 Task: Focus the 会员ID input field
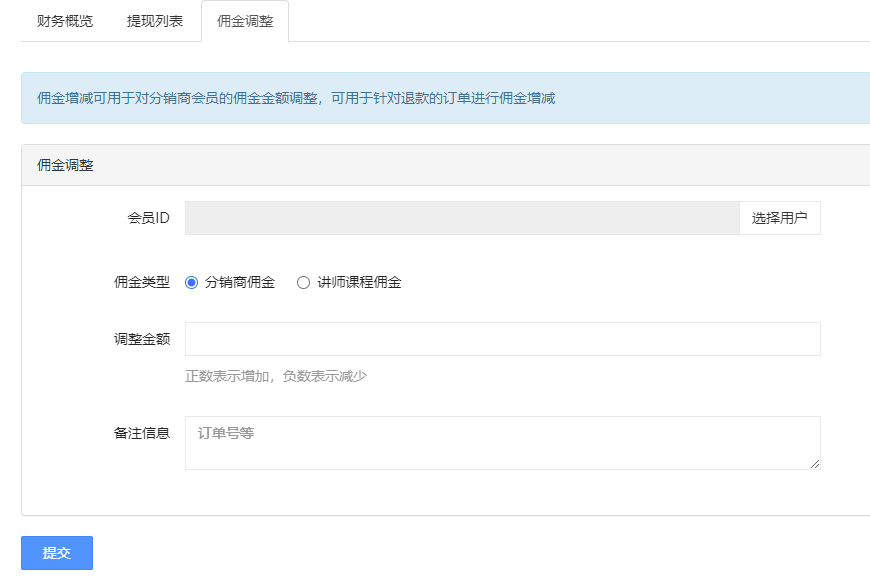pos(462,218)
